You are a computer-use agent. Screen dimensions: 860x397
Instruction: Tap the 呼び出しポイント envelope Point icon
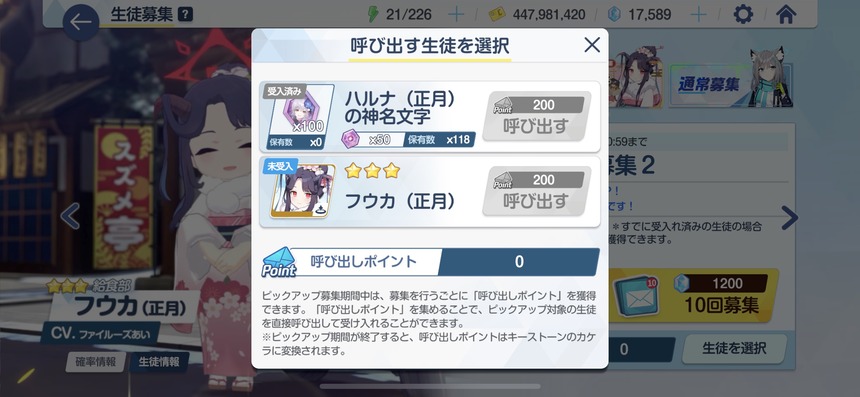pyautogui.click(x=279, y=262)
